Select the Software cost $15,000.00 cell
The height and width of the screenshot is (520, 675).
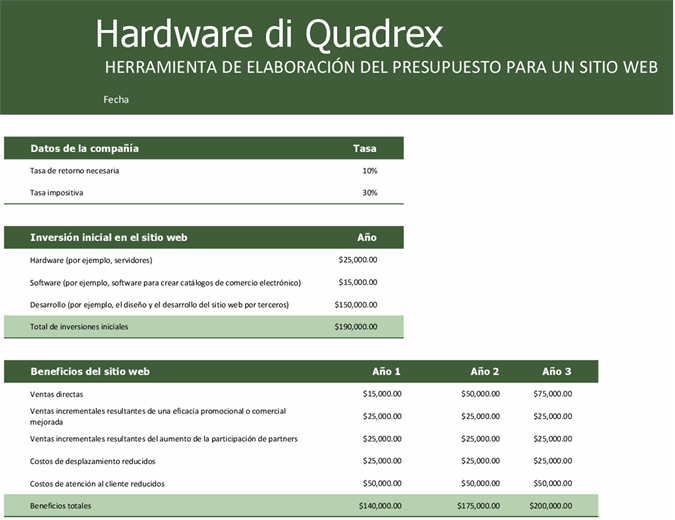(x=358, y=282)
